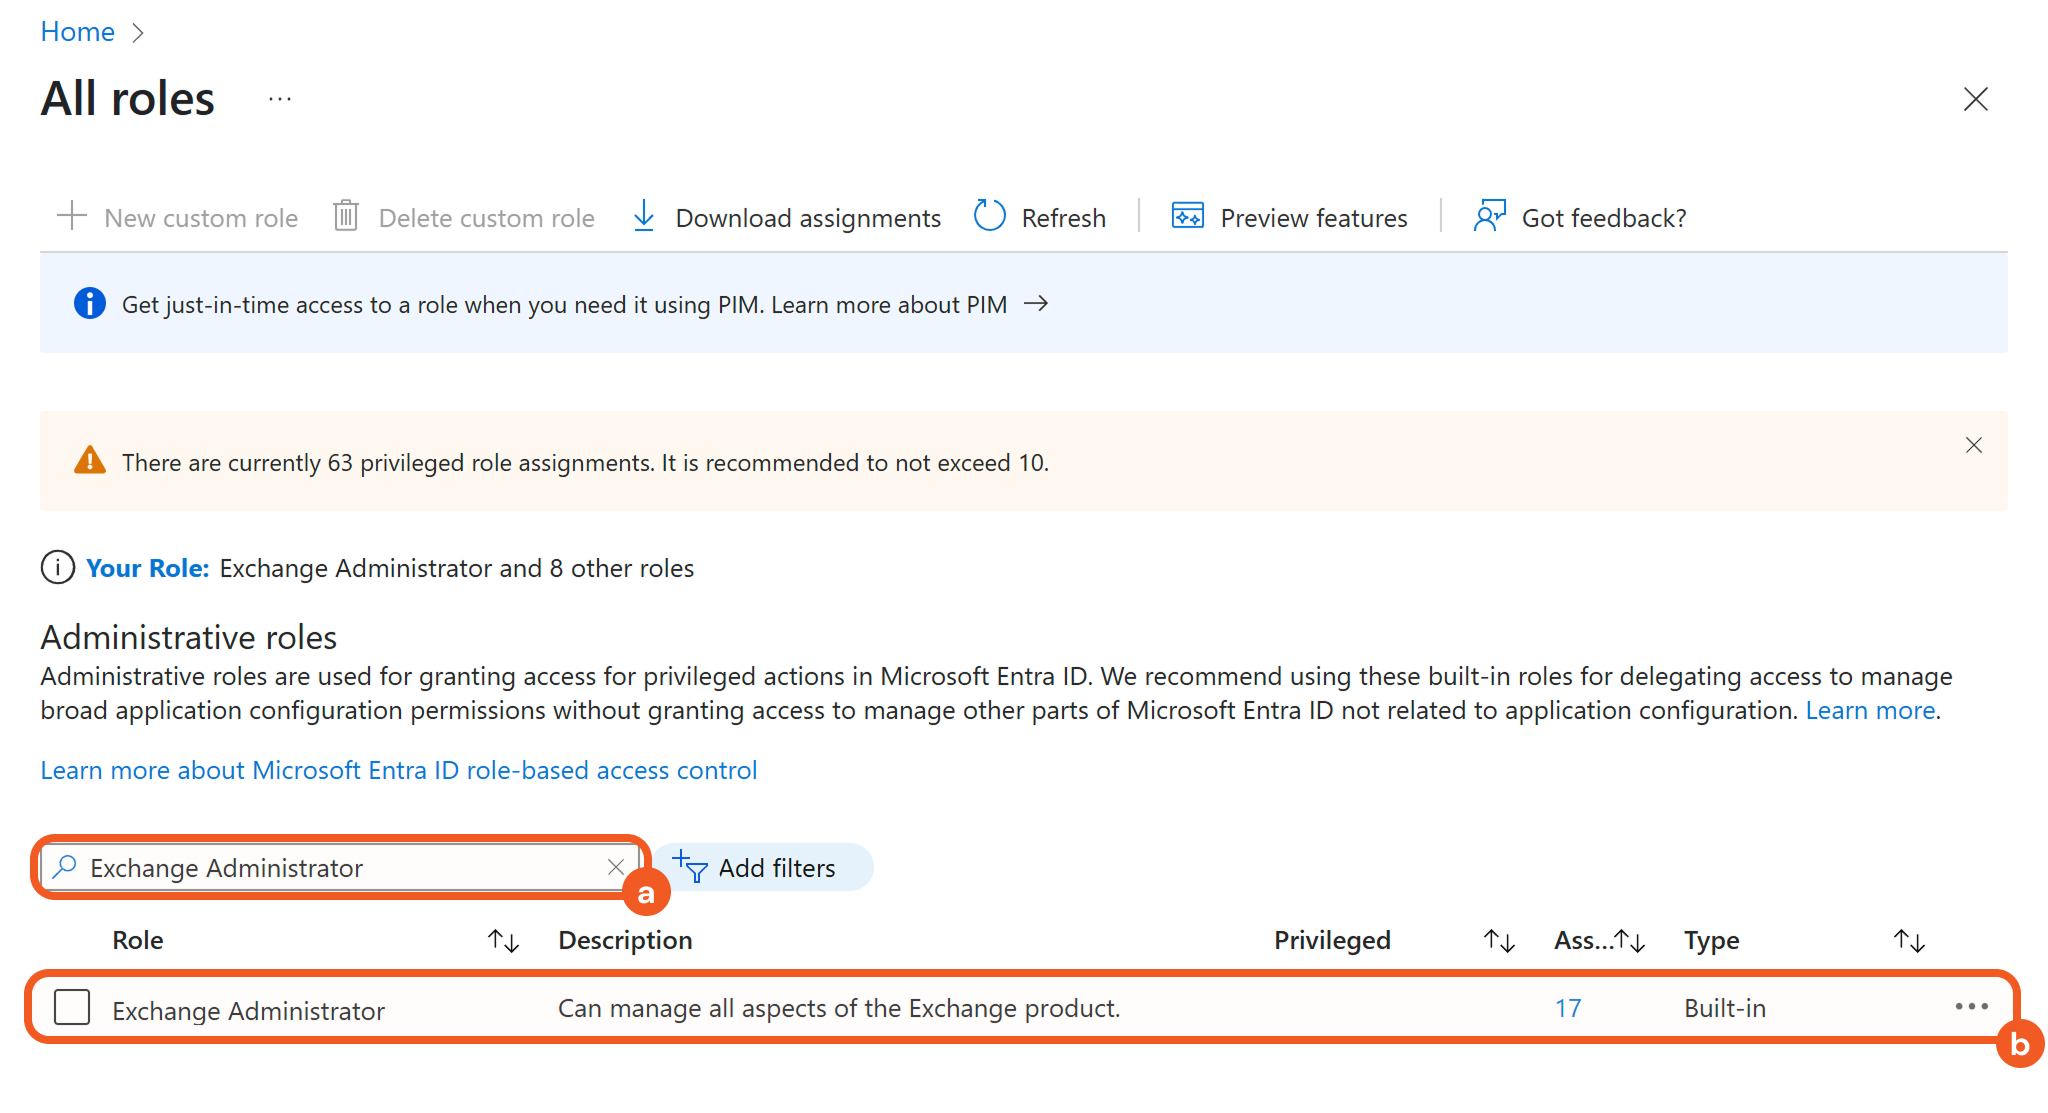Open more options for the Exchange Administrator row

pyautogui.click(x=1971, y=1006)
